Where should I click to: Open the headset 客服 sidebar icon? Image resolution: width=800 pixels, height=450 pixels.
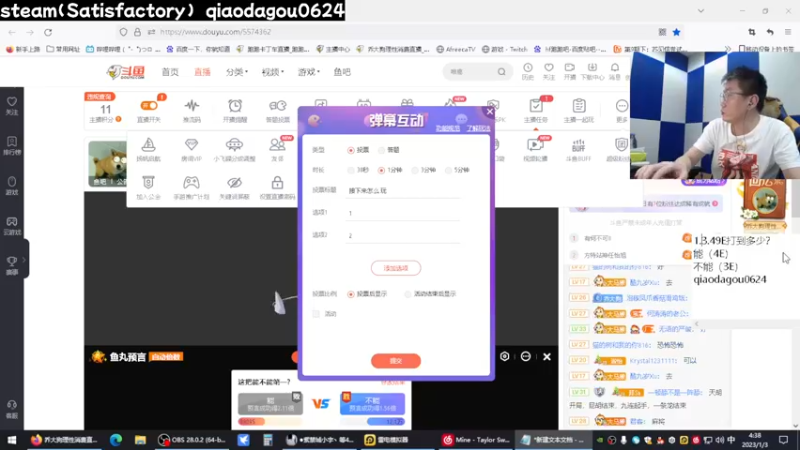point(12,410)
